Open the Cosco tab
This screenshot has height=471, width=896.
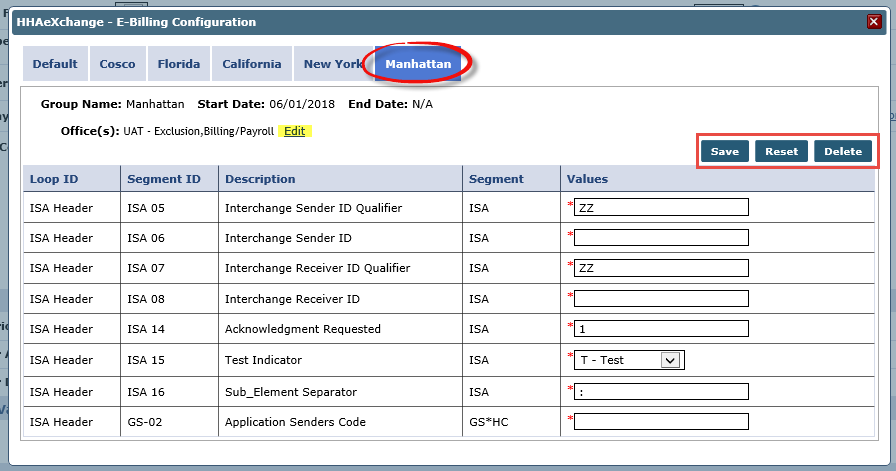[x=118, y=64]
